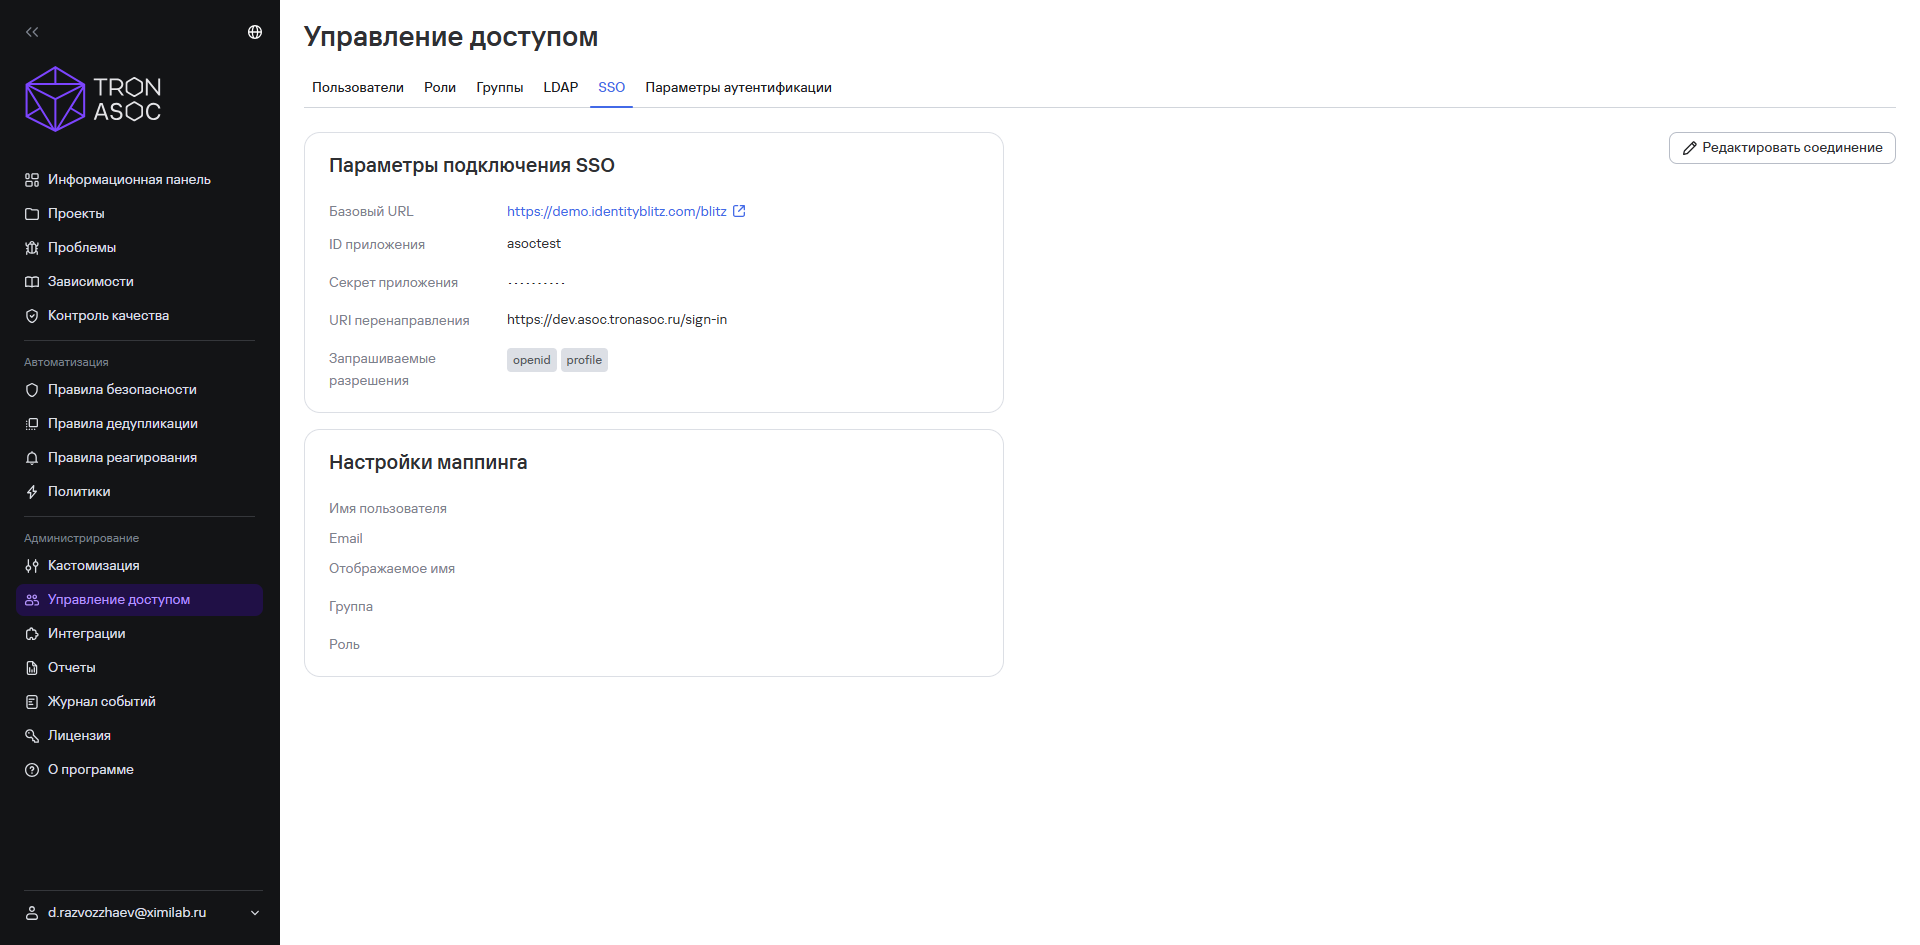1920x945 pixels.
Task: Click the user profile avatar icon
Action: click(x=32, y=913)
